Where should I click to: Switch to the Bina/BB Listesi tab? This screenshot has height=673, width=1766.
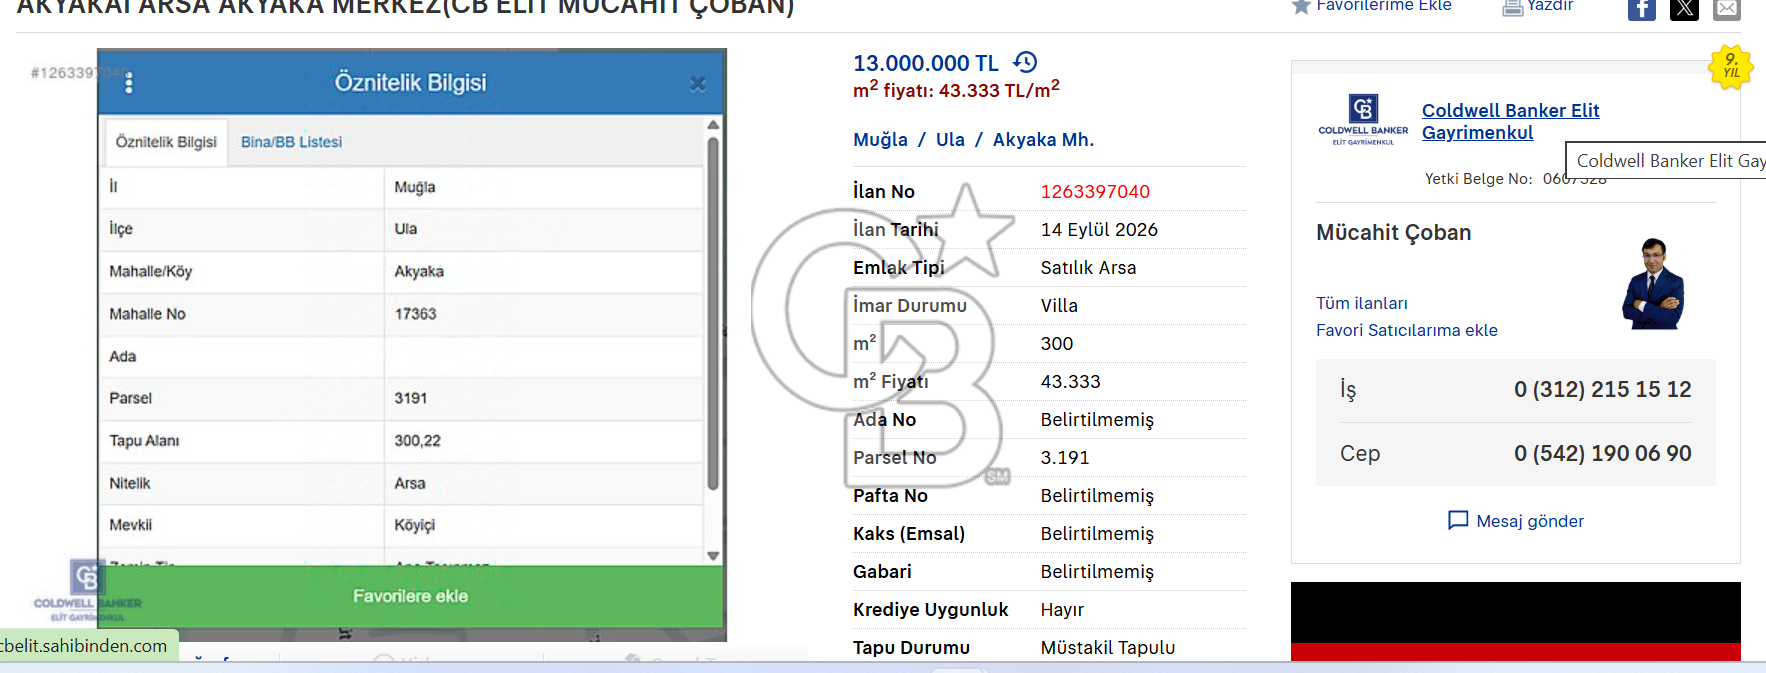tap(291, 142)
